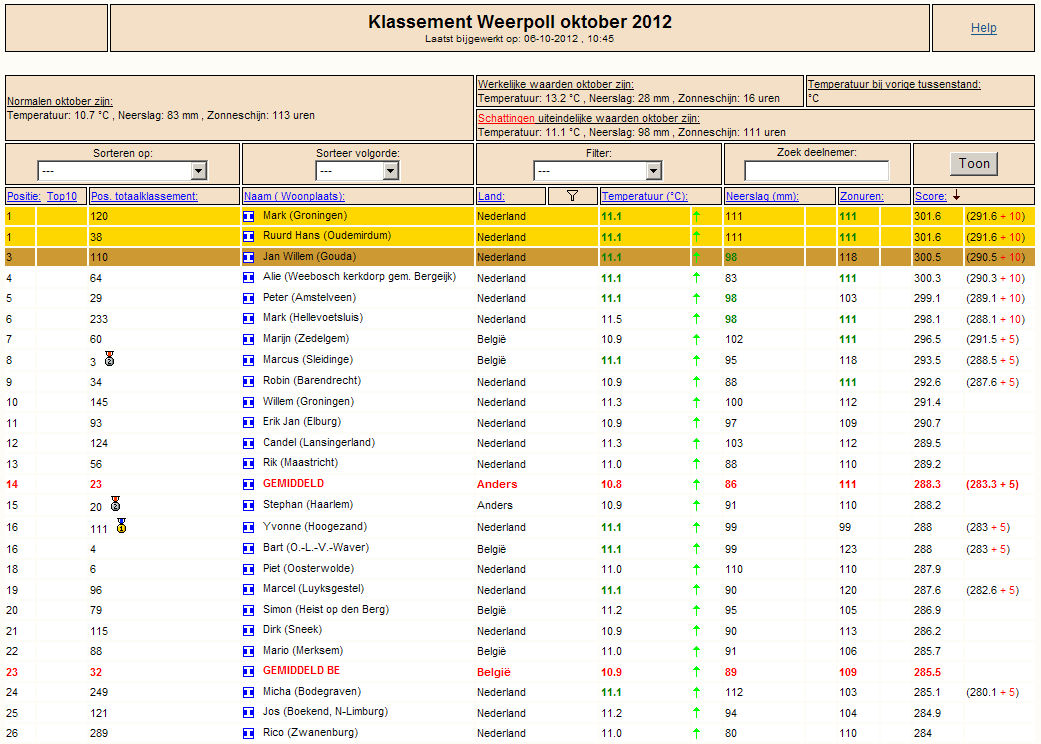Click the green up arrow in Peter (Amstelveen) row
This screenshot has height=744, width=1041.
click(x=696, y=298)
